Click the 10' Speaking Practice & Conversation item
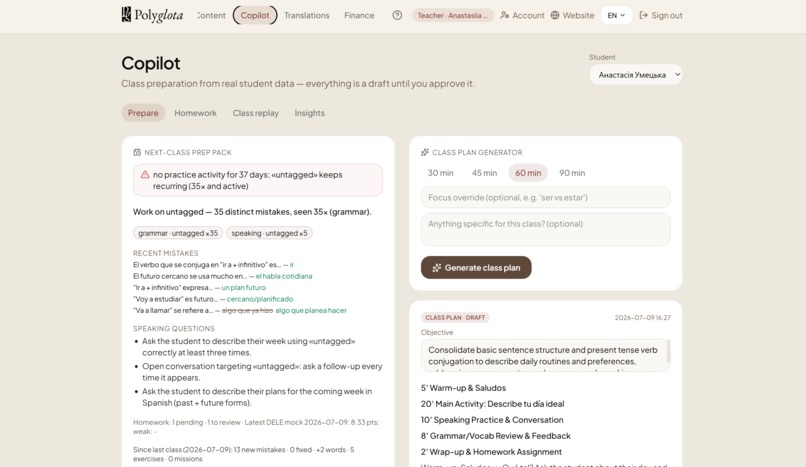The width and height of the screenshot is (806, 467). pyautogui.click(x=492, y=420)
